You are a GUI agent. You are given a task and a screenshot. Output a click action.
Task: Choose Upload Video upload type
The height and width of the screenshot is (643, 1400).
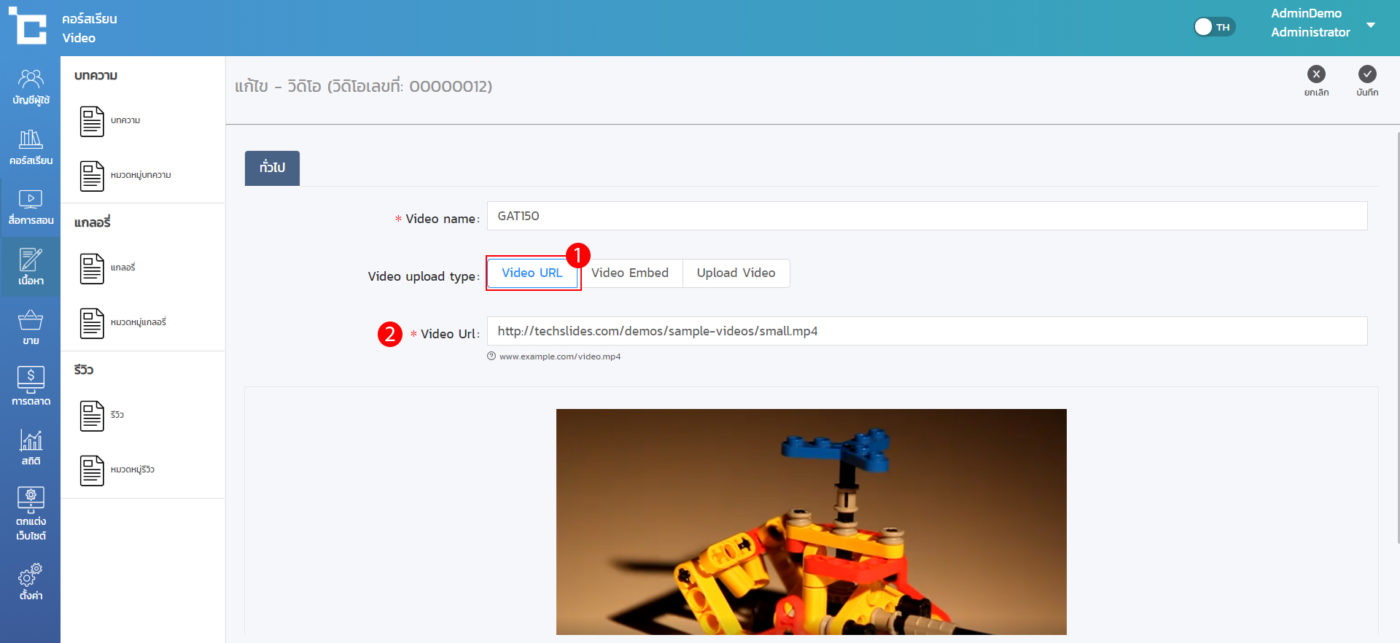tap(735, 273)
